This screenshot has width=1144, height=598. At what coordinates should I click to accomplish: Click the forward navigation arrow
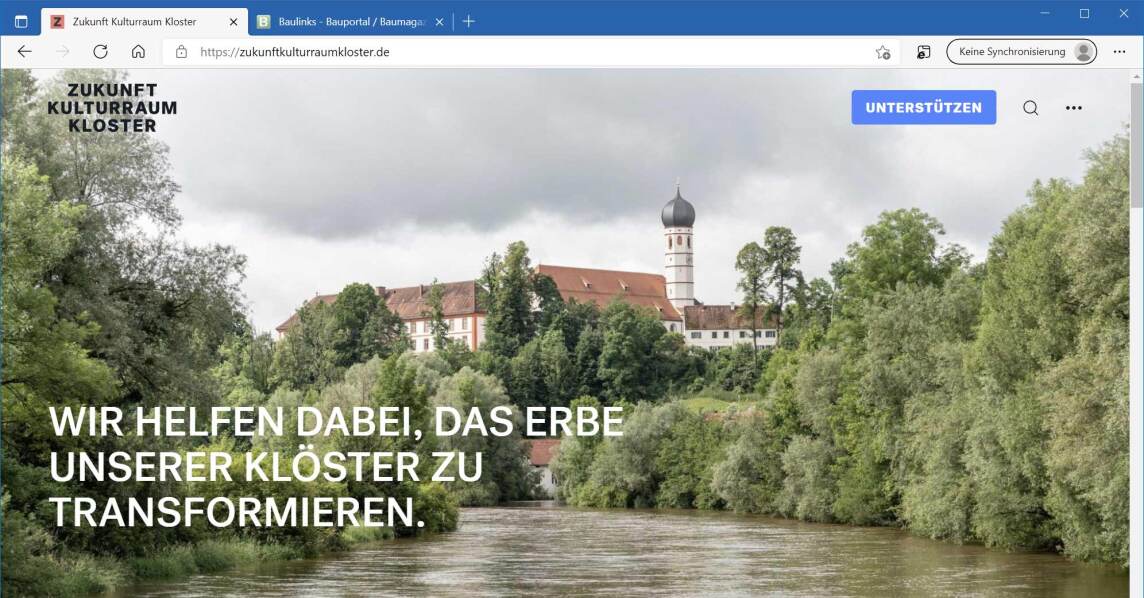tap(63, 52)
